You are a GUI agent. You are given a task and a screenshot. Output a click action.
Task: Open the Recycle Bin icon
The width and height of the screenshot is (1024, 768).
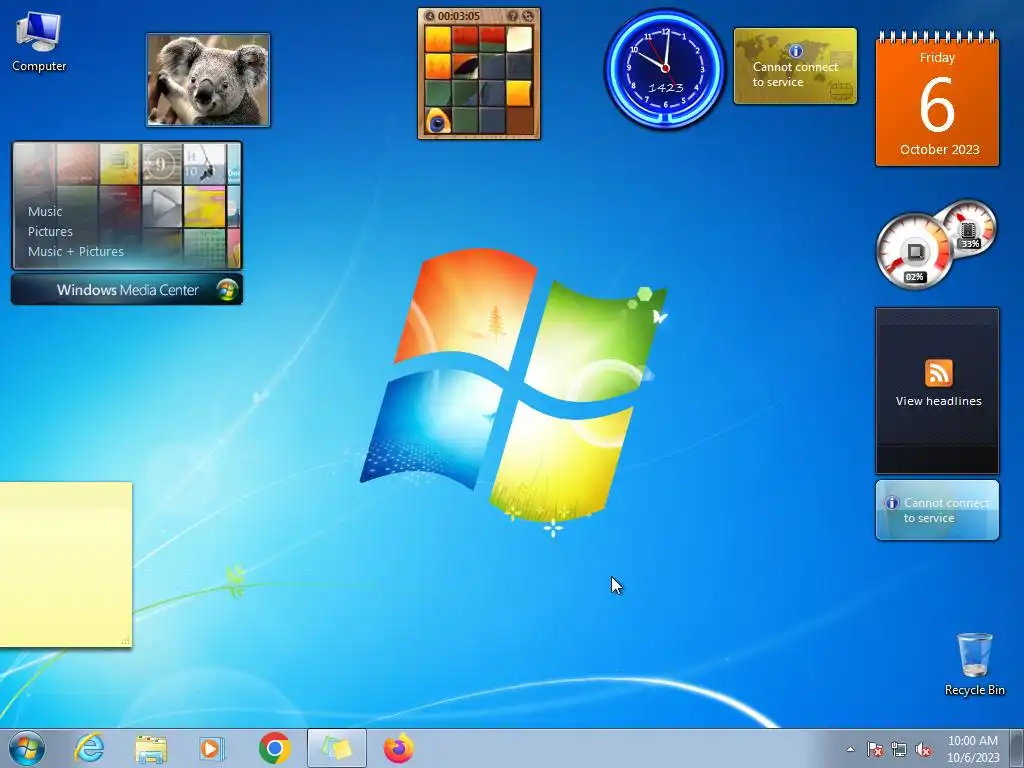coord(974,664)
